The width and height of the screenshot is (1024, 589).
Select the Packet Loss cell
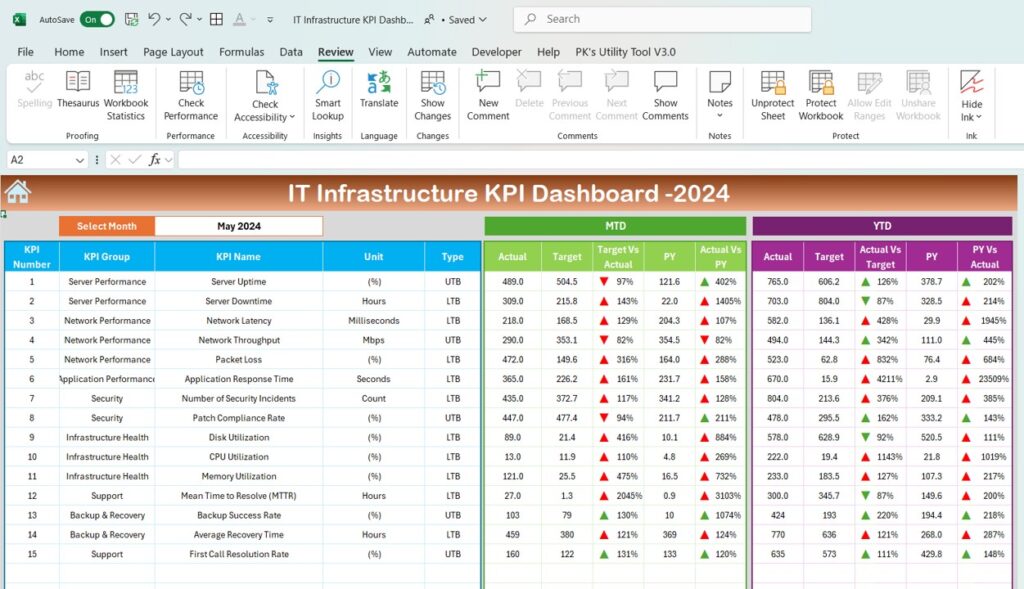tap(238, 359)
